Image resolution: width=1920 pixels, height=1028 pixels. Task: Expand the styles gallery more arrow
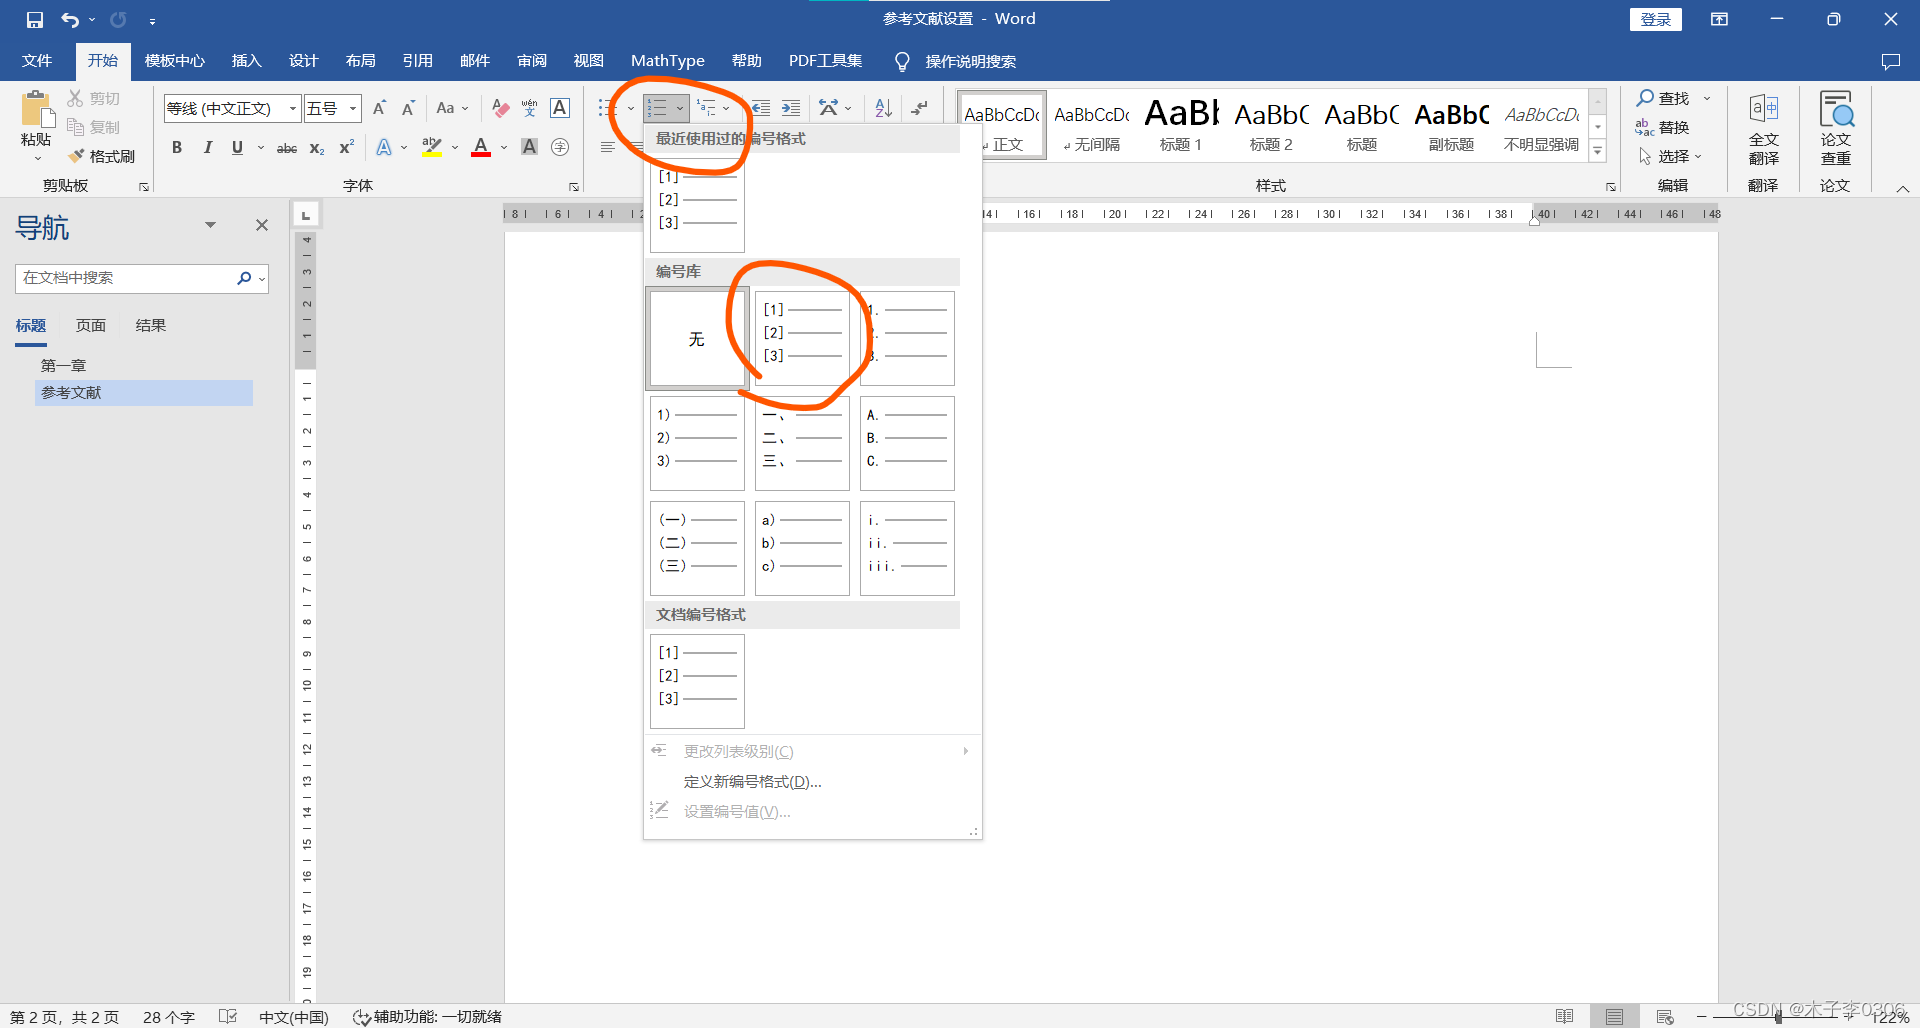point(1598,151)
